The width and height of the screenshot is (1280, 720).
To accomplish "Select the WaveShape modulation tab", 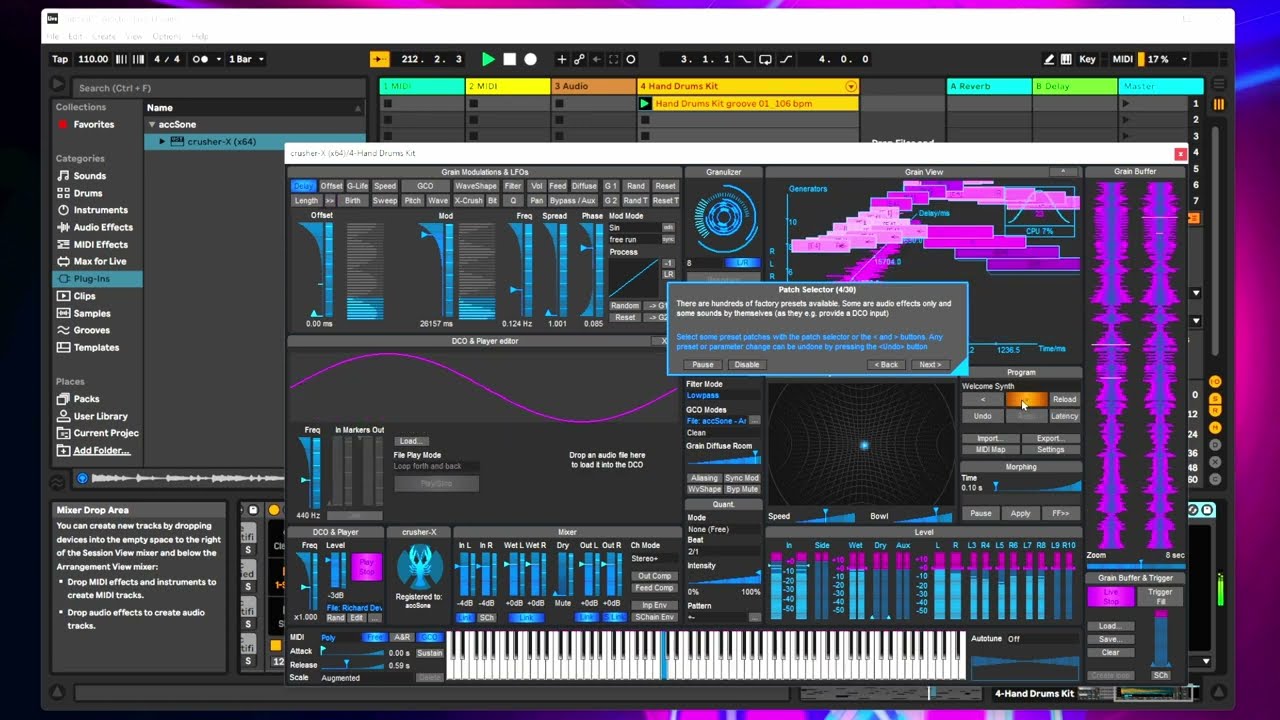I will (x=475, y=186).
